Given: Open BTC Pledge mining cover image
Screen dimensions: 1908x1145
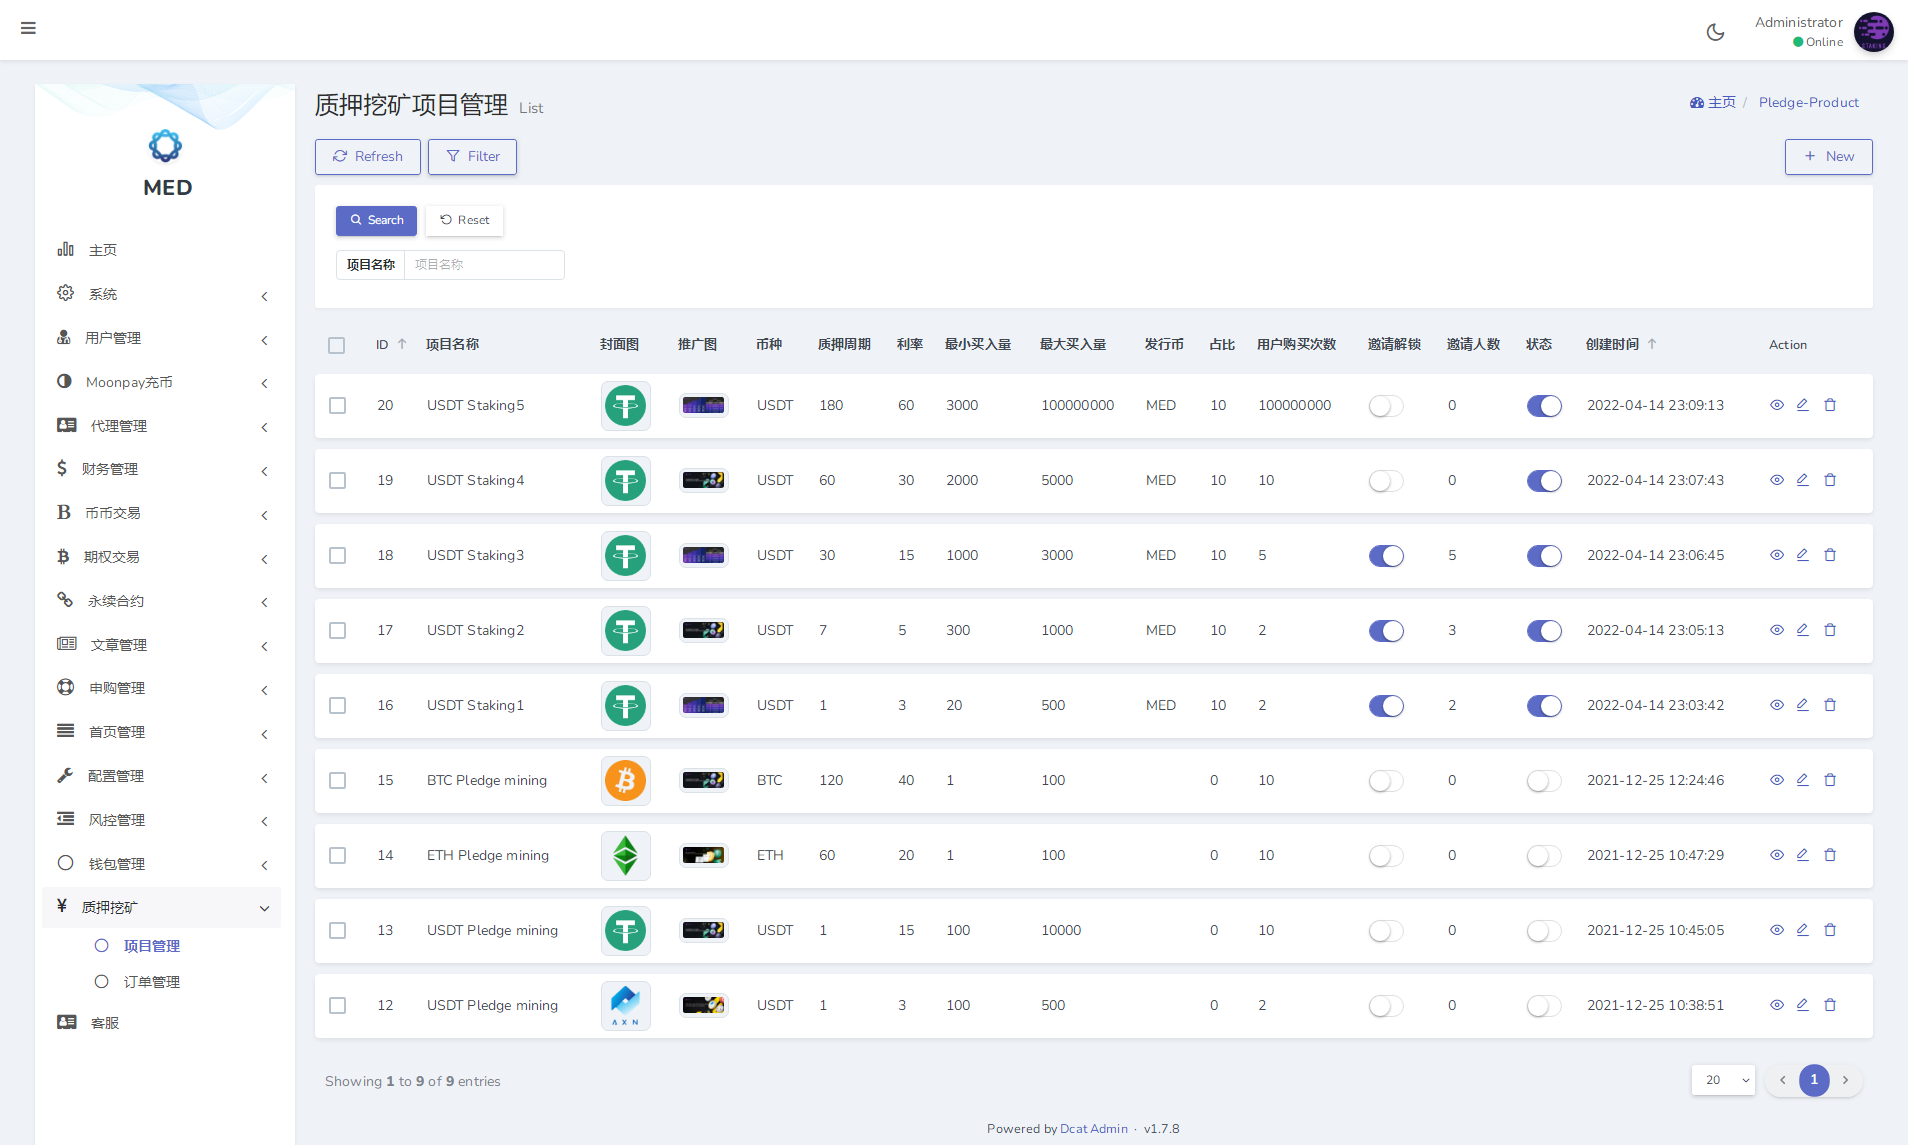Looking at the screenshot, I should (x=625, y=780).
